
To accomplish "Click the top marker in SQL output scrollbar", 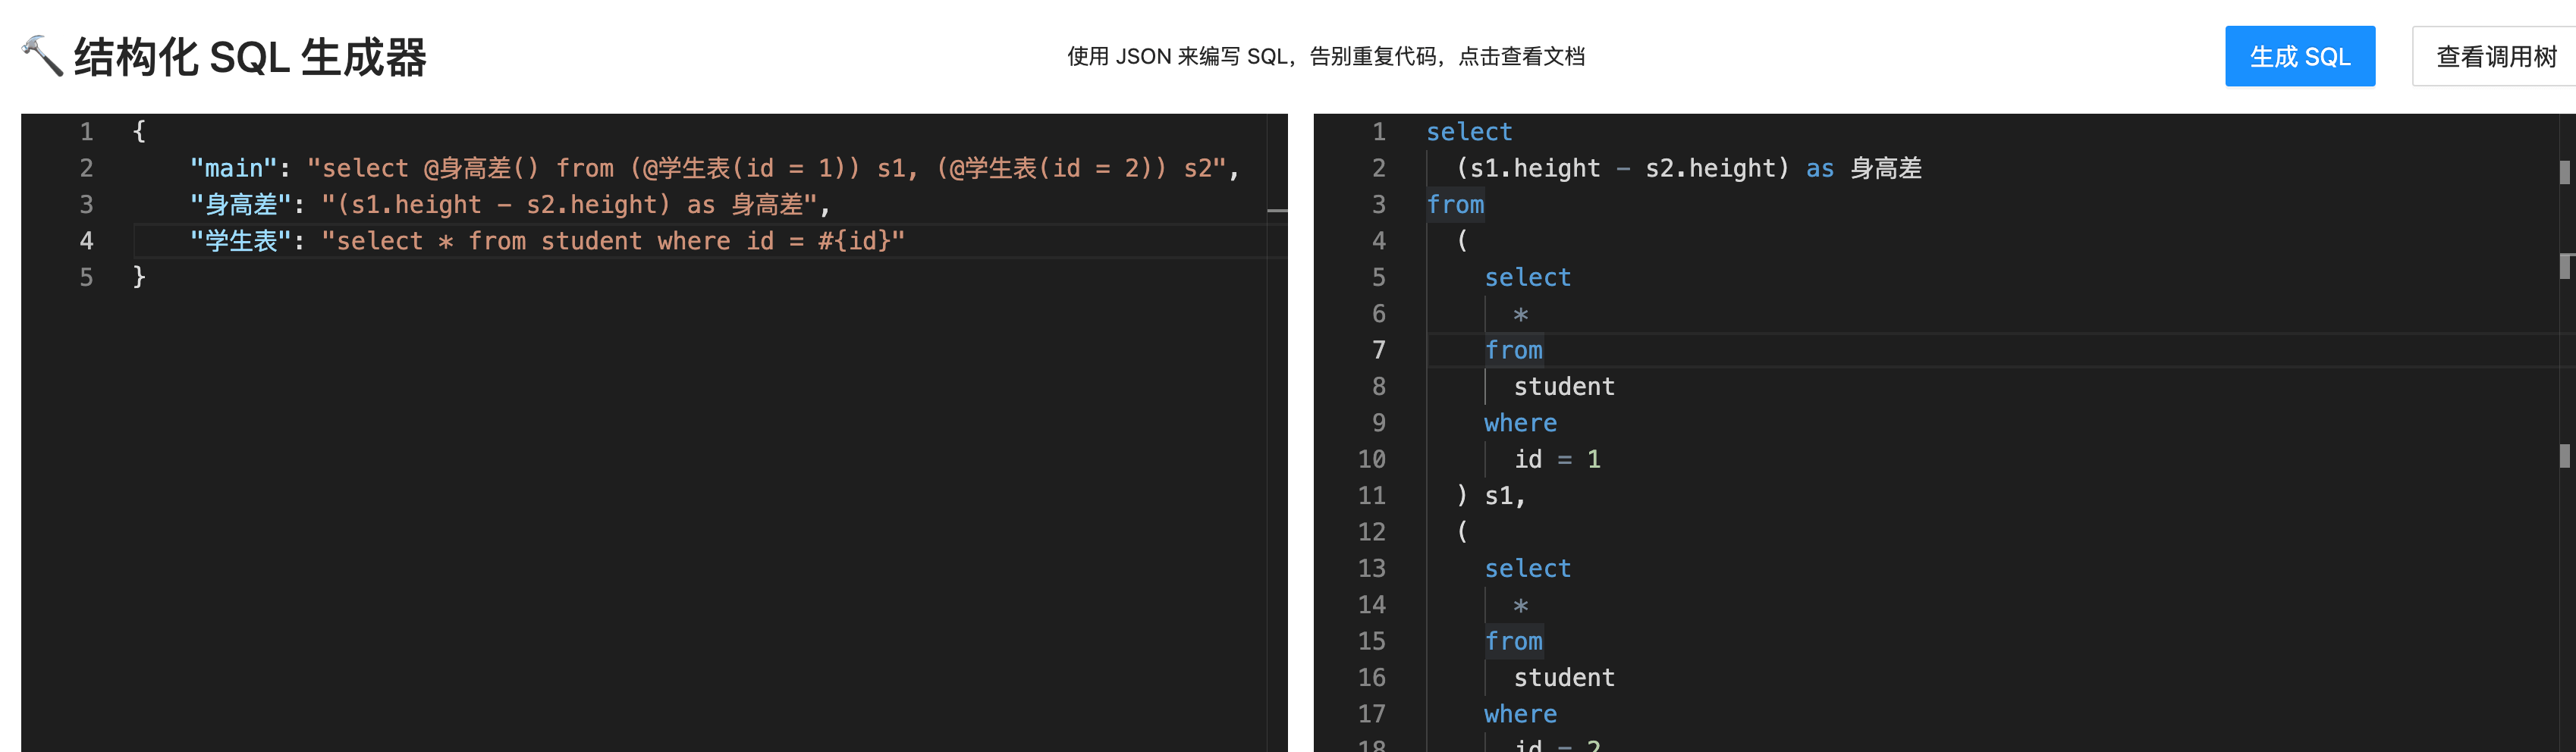I will pyautogui.click(x=2564, y=172).
